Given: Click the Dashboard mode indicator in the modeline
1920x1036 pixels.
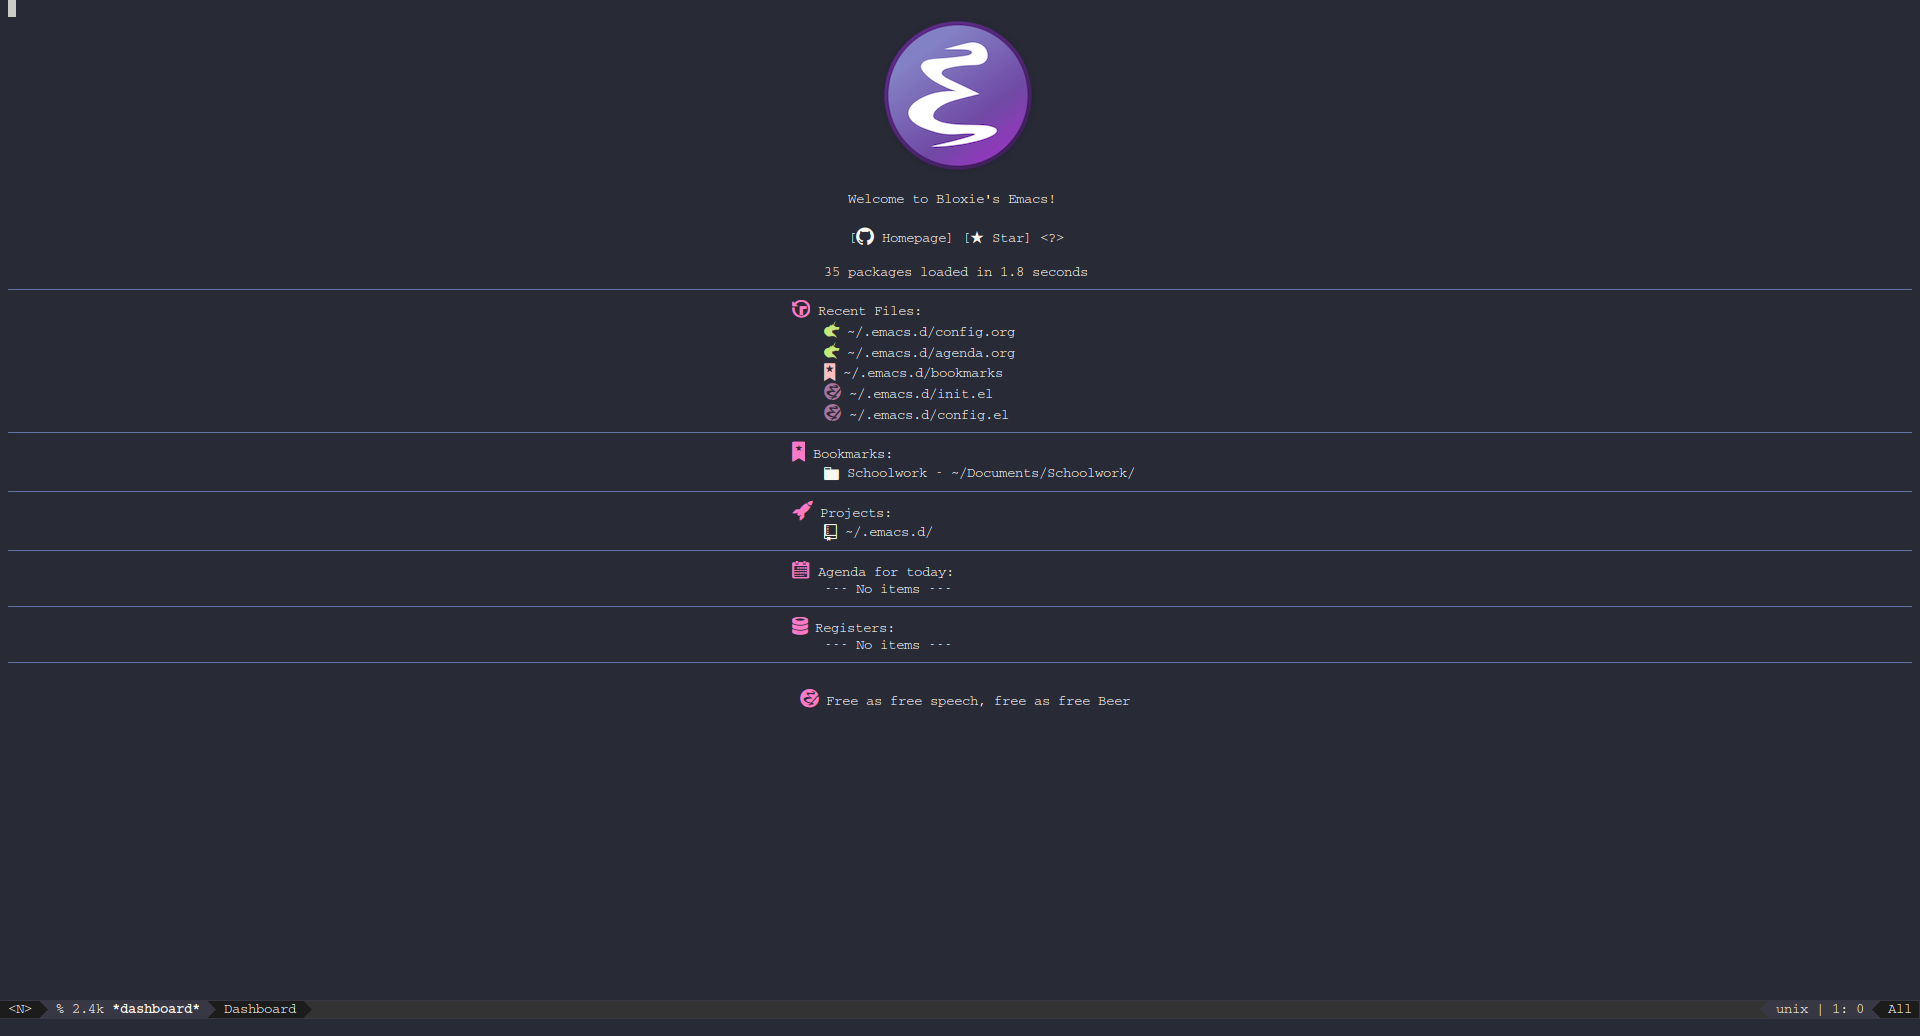Looking at the screenshot, I should (x=259, y=1008).
